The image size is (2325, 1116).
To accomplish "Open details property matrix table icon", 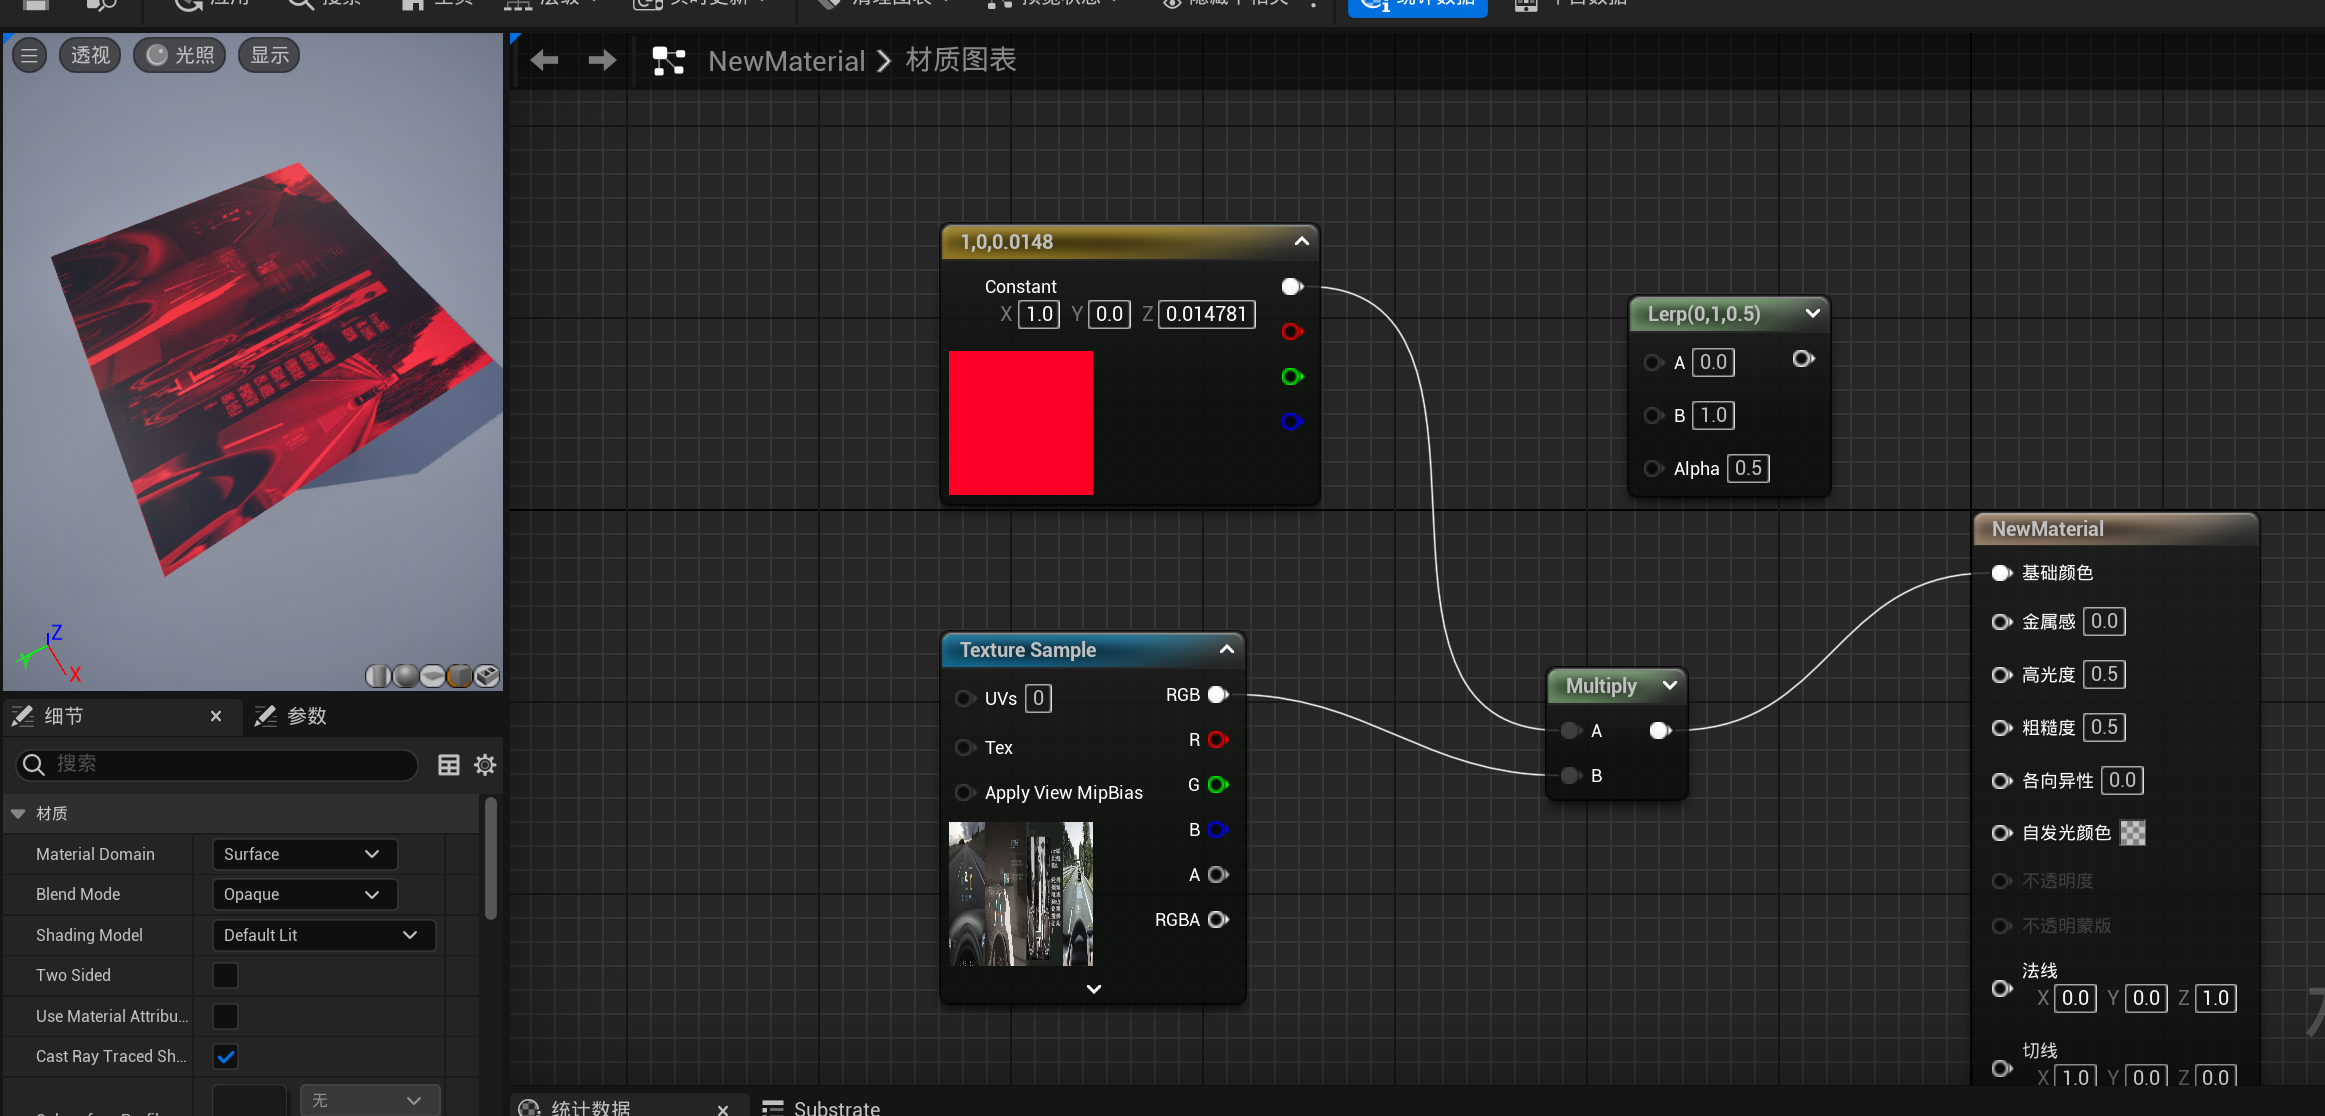I will point(449,765).
